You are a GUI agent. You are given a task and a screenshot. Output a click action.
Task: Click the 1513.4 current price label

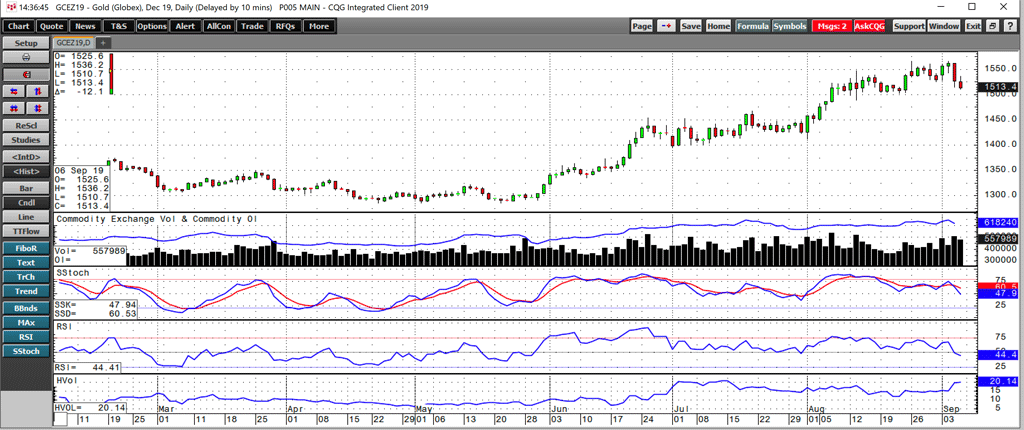[x=1000, y=87]
